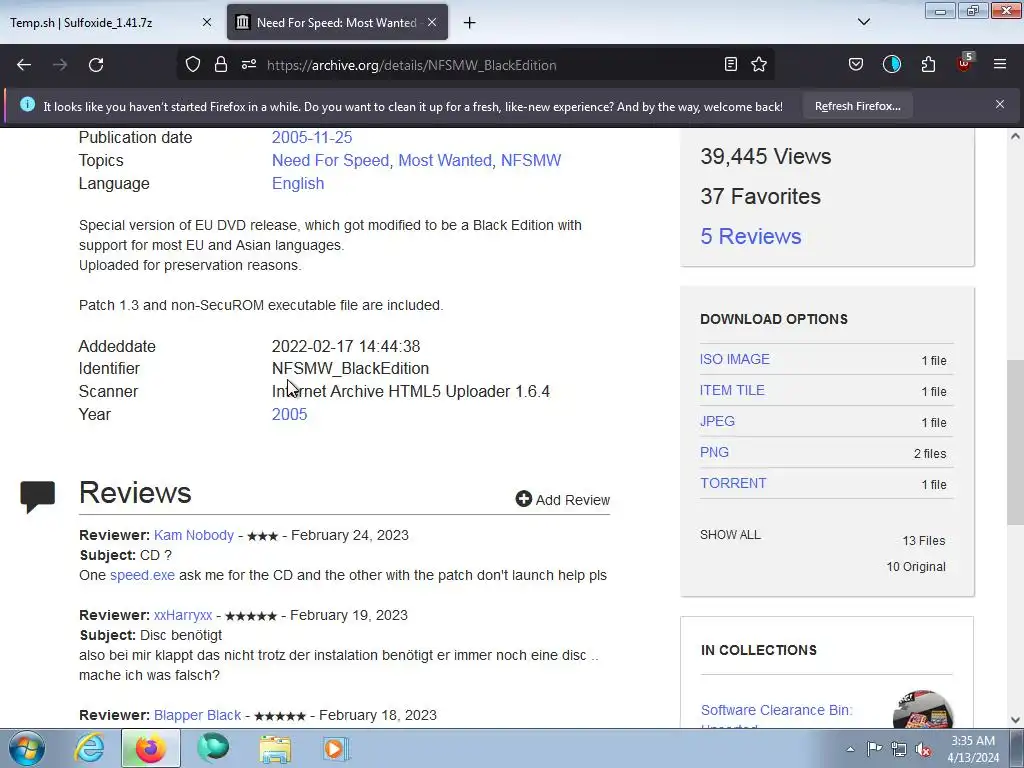This screenshot has width=1024, height=768.
Task: Reload the page with the refresh icon
Action: pos(96,65)
